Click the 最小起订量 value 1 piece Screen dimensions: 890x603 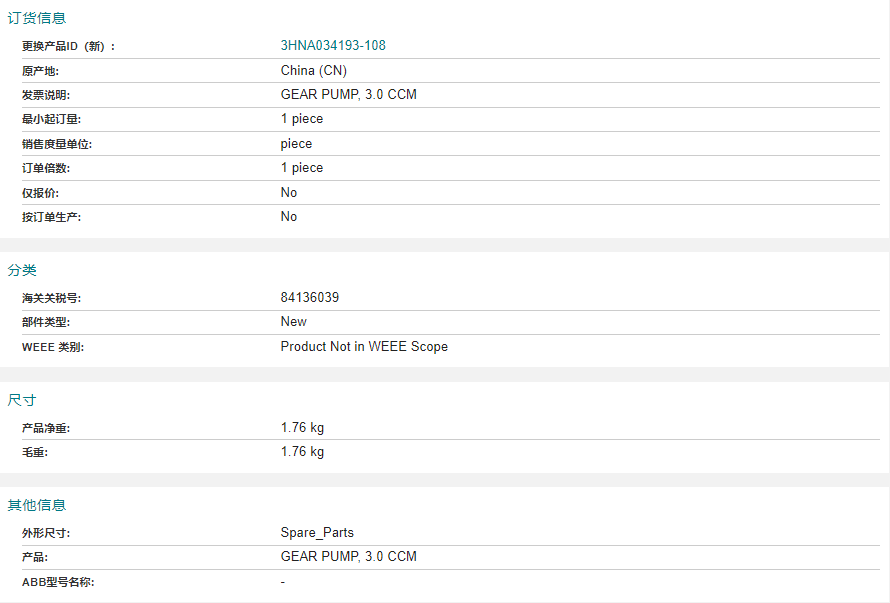302,119
